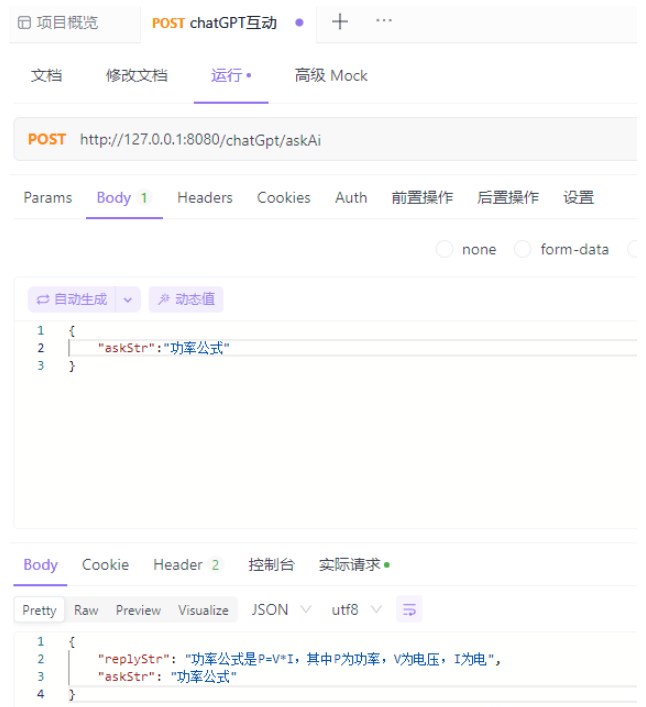Screen dimensions: 646x707
Task: Click the replyStr line in response
Action: pos(299,659)
